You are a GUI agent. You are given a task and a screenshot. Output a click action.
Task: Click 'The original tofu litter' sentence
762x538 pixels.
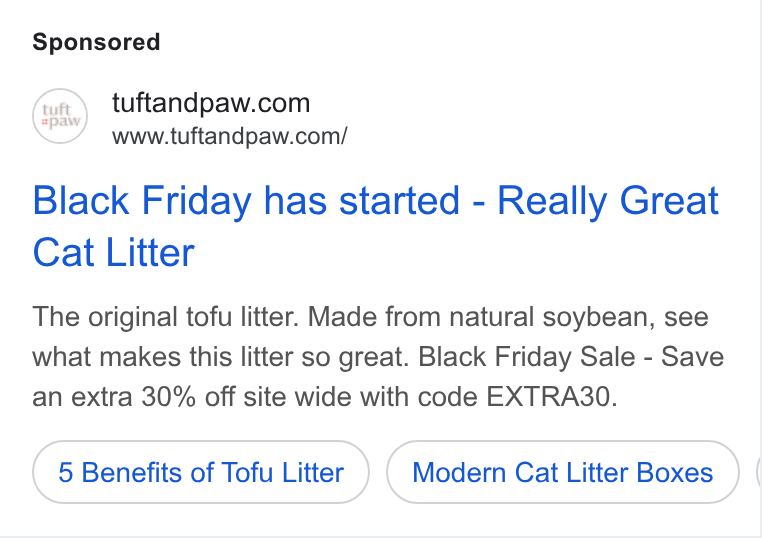pyautogui.click(x=165, y=317)
